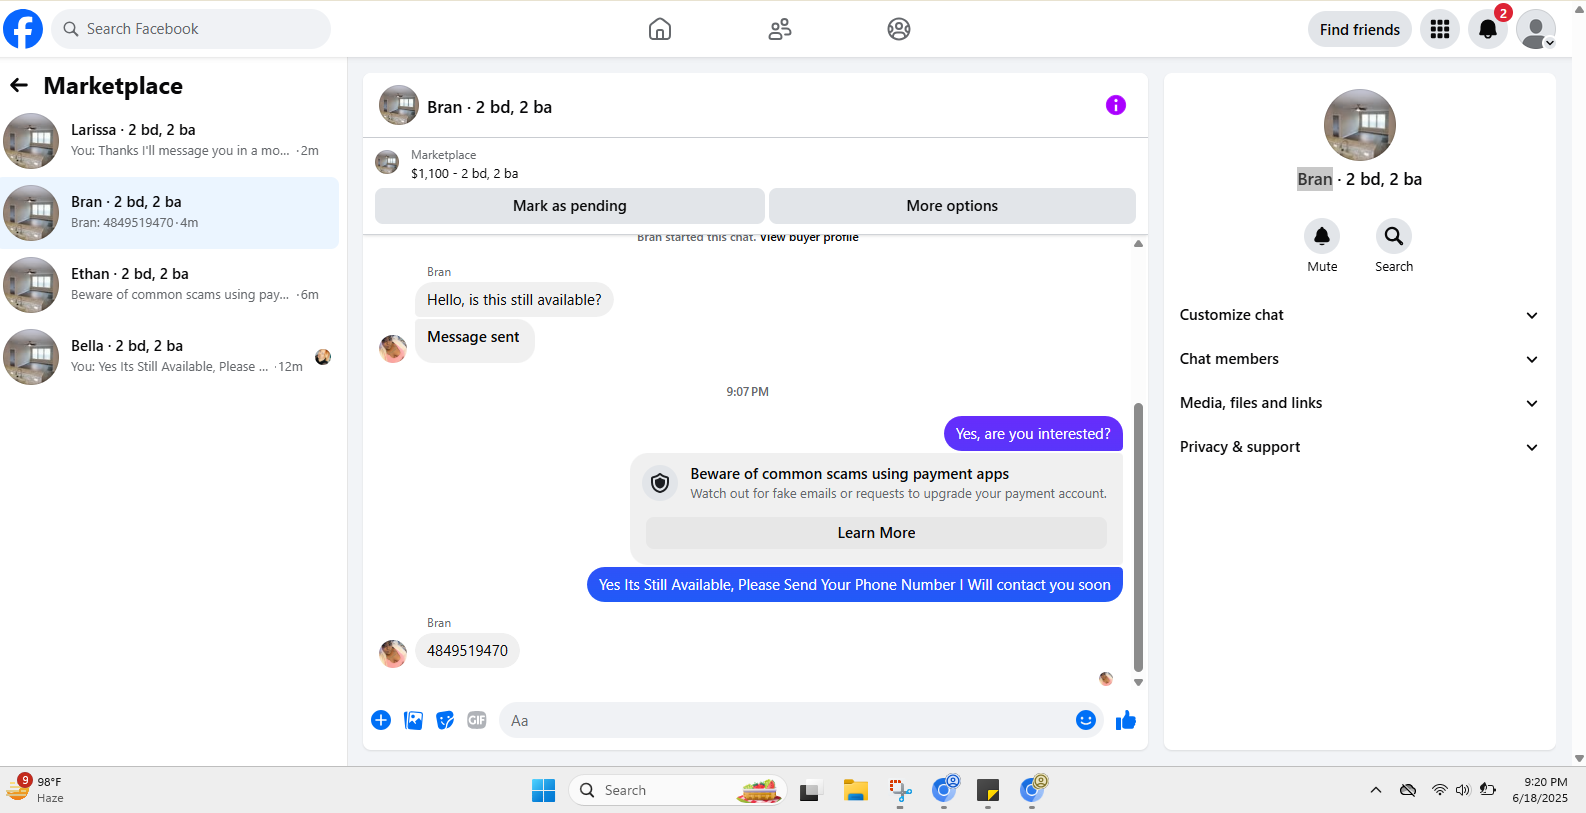Click the message "Hello, is this still available?"

pos(514,300)
